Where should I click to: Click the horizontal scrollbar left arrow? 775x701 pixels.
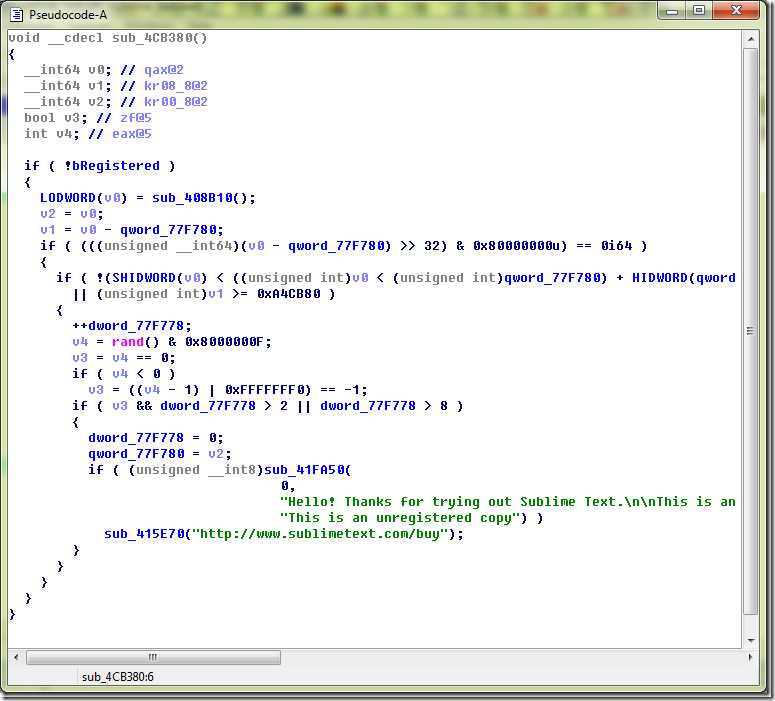coord(16,657)
